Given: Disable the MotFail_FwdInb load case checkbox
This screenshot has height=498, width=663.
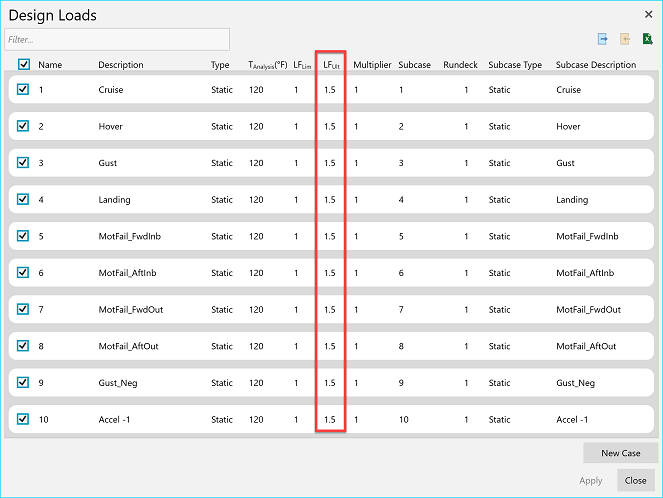Looking at the screenshot, I should pyautogui.click(x=23, y=236).
